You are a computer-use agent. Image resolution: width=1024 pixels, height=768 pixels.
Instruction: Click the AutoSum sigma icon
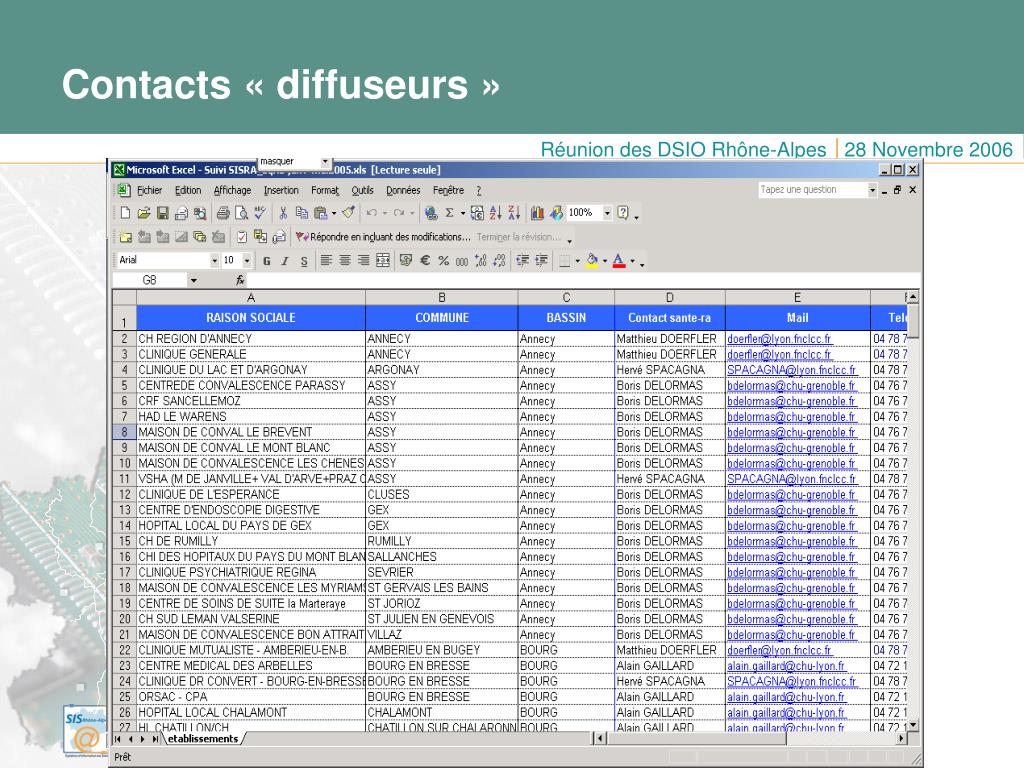[449, 213]
